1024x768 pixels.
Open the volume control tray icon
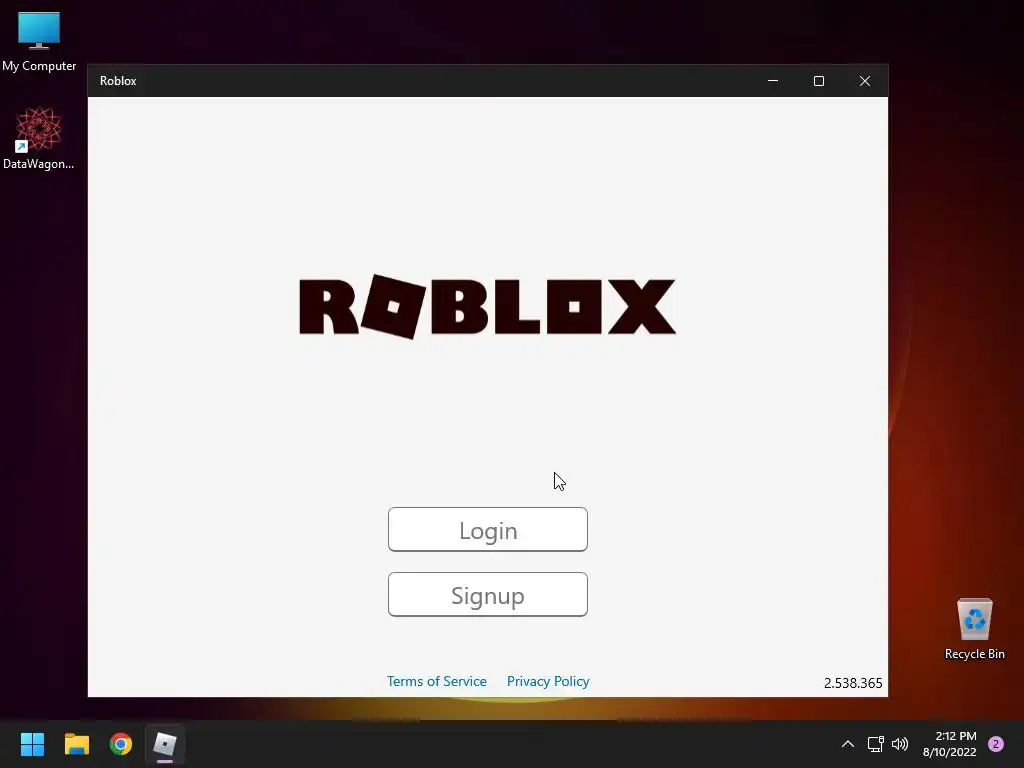coord(900,744)
